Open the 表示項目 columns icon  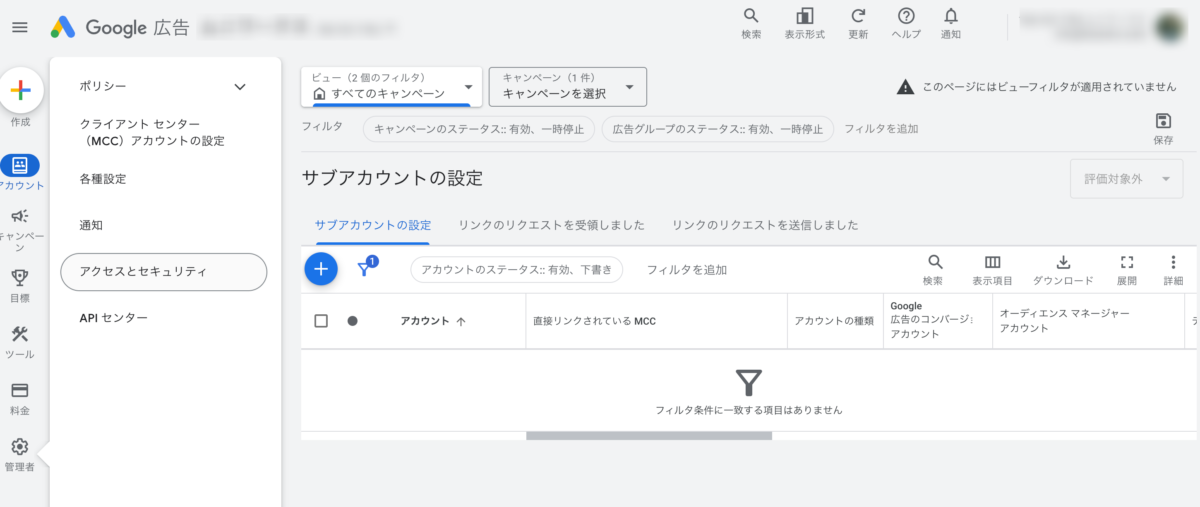(992, 263)
